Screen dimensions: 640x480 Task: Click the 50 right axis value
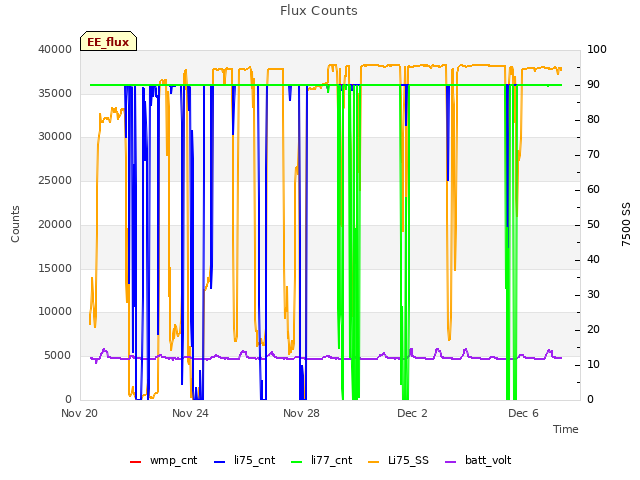coord(593,224)
